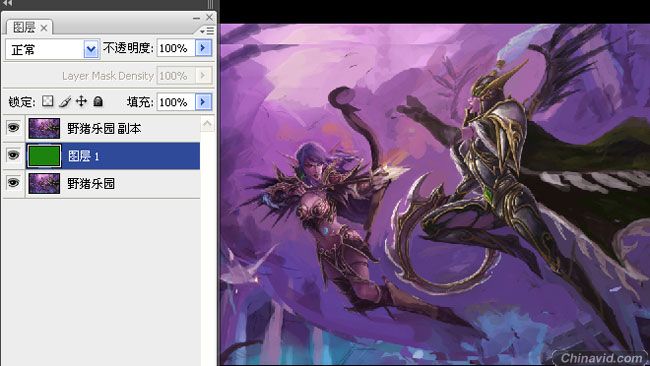Close the Layers panel window
Image resolution: width=650 pixels, height=366 pixels.
209,17
